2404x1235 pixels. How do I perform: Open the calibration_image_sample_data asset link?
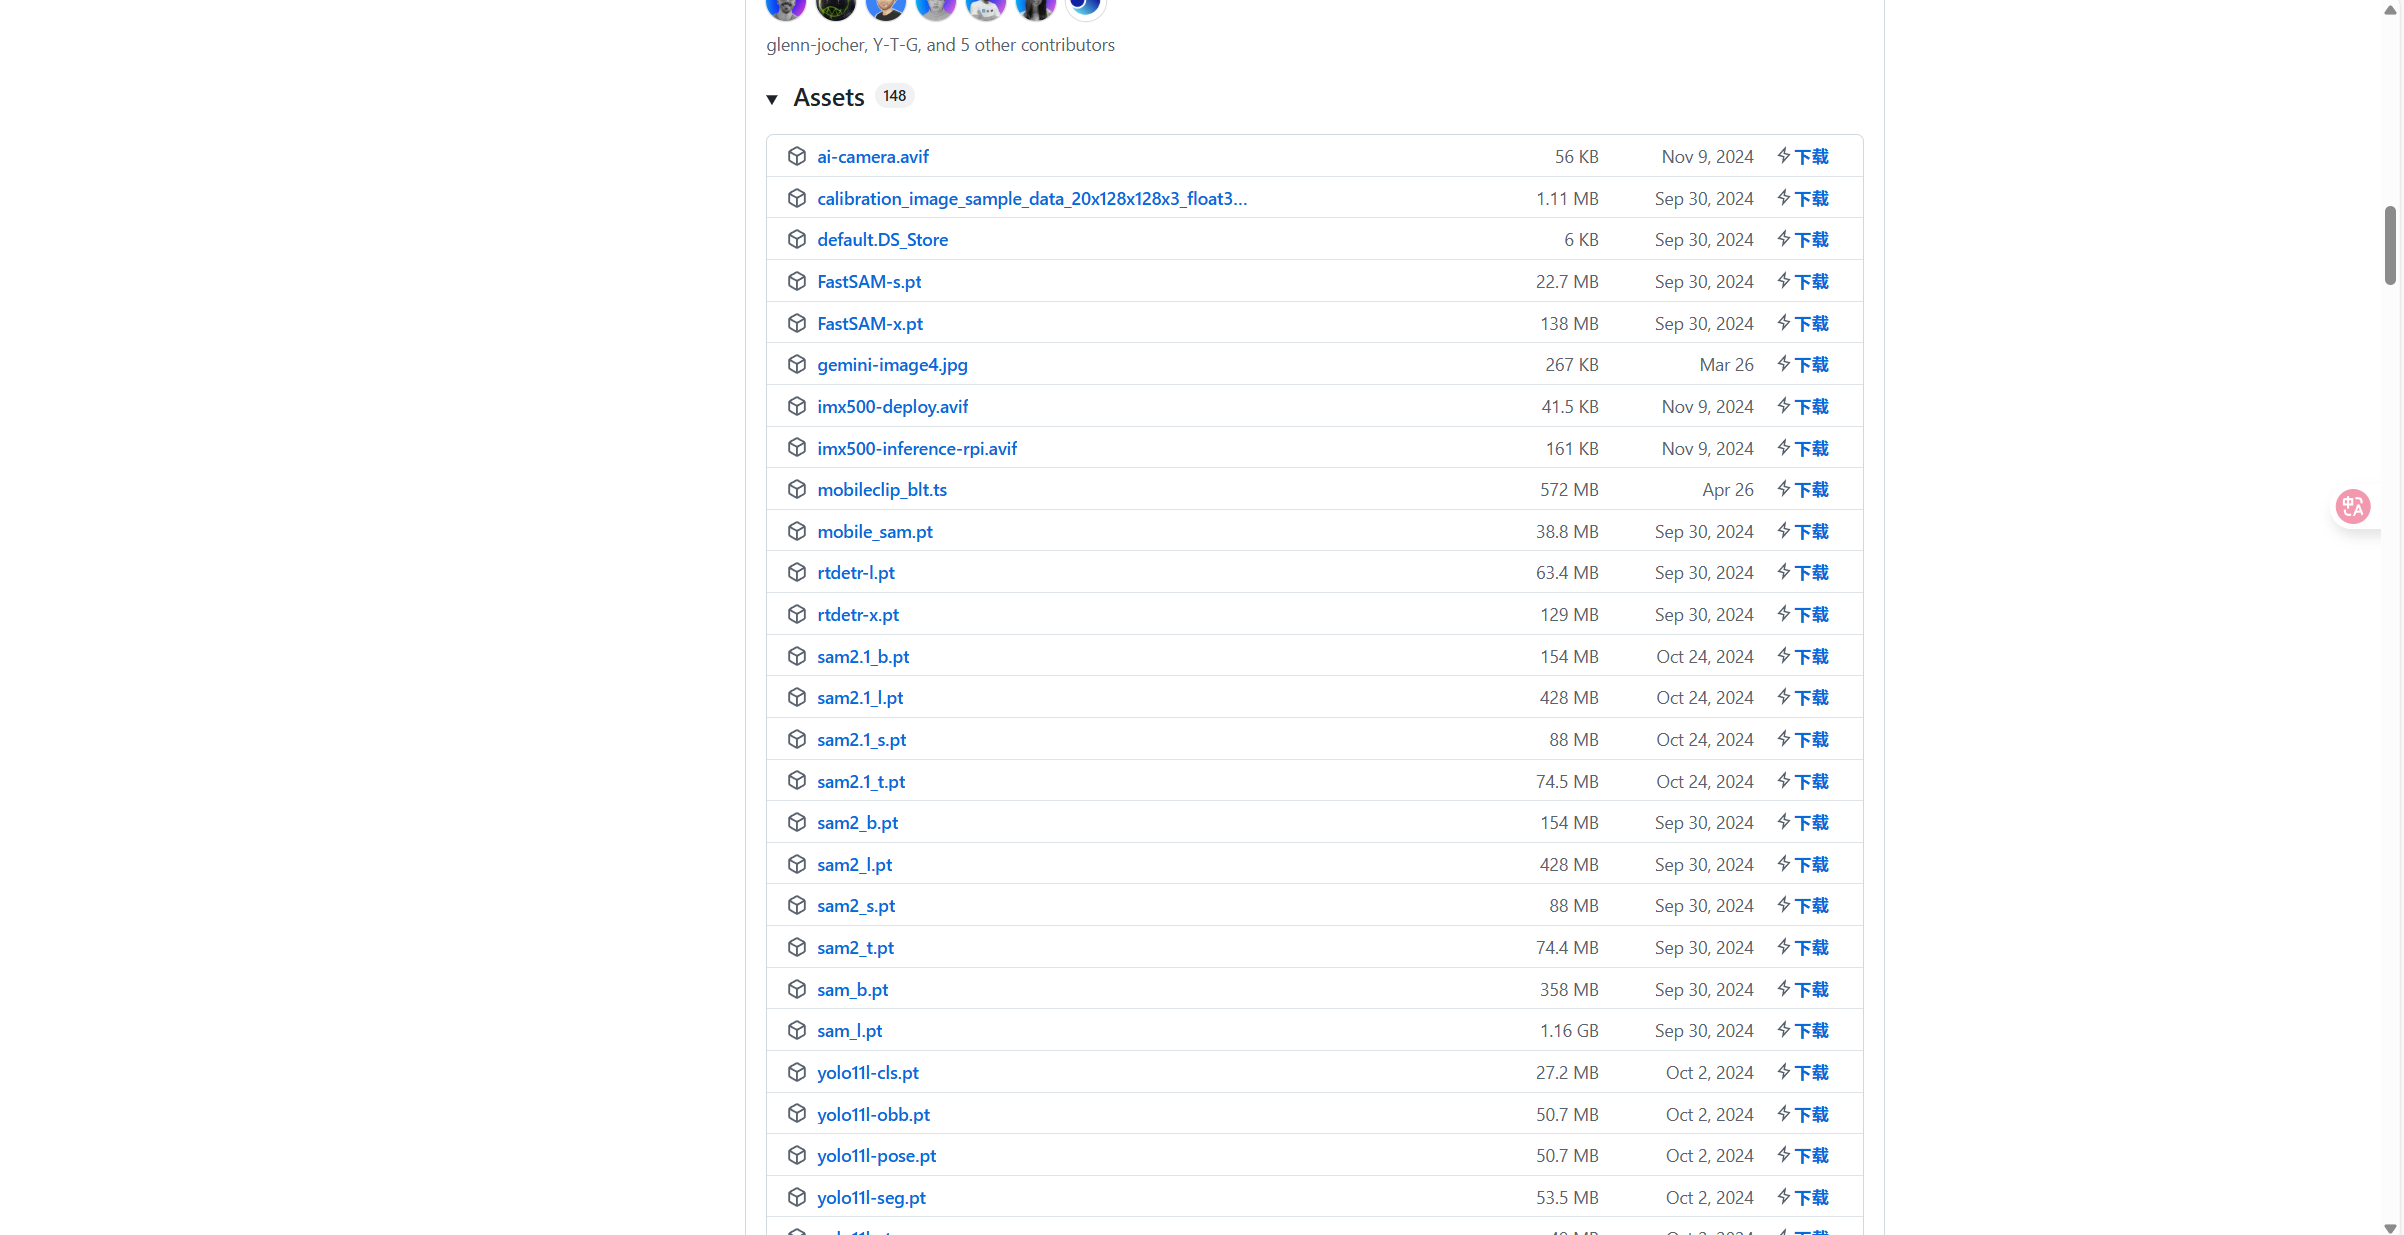pyautogui.click(x=1031, y=198)
